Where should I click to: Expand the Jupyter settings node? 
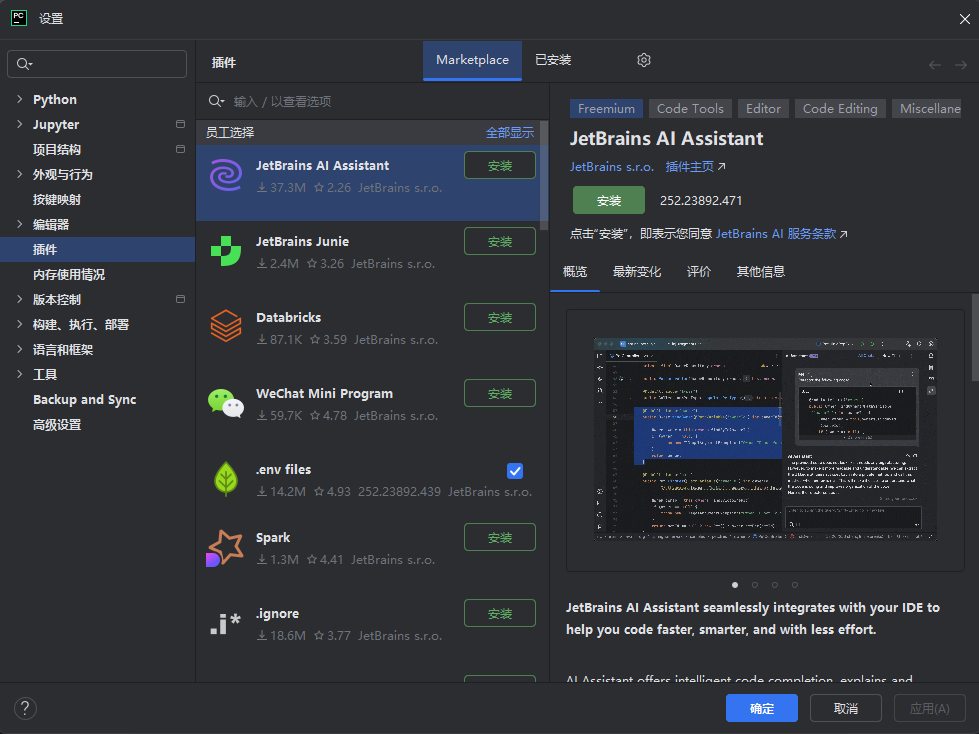pos(19,124)
